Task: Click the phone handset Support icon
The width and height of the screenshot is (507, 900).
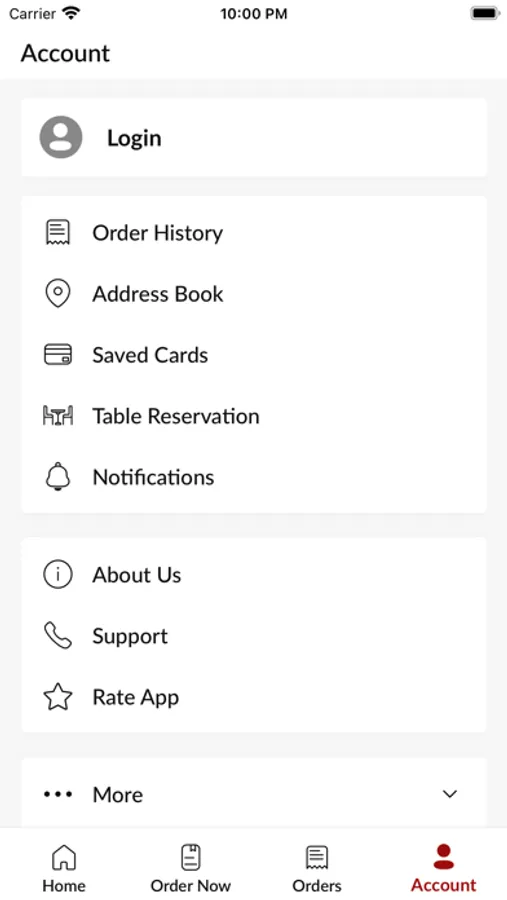Action: 58,636
